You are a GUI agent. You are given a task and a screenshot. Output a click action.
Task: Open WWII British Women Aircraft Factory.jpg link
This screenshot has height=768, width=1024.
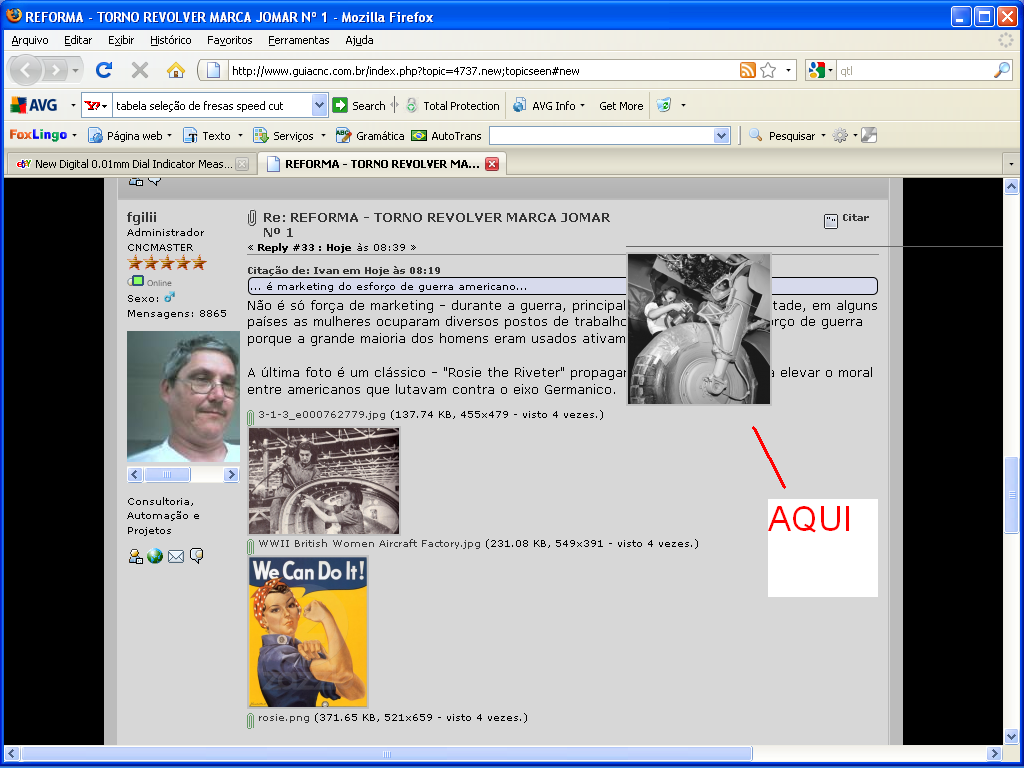tap(370, 543)
